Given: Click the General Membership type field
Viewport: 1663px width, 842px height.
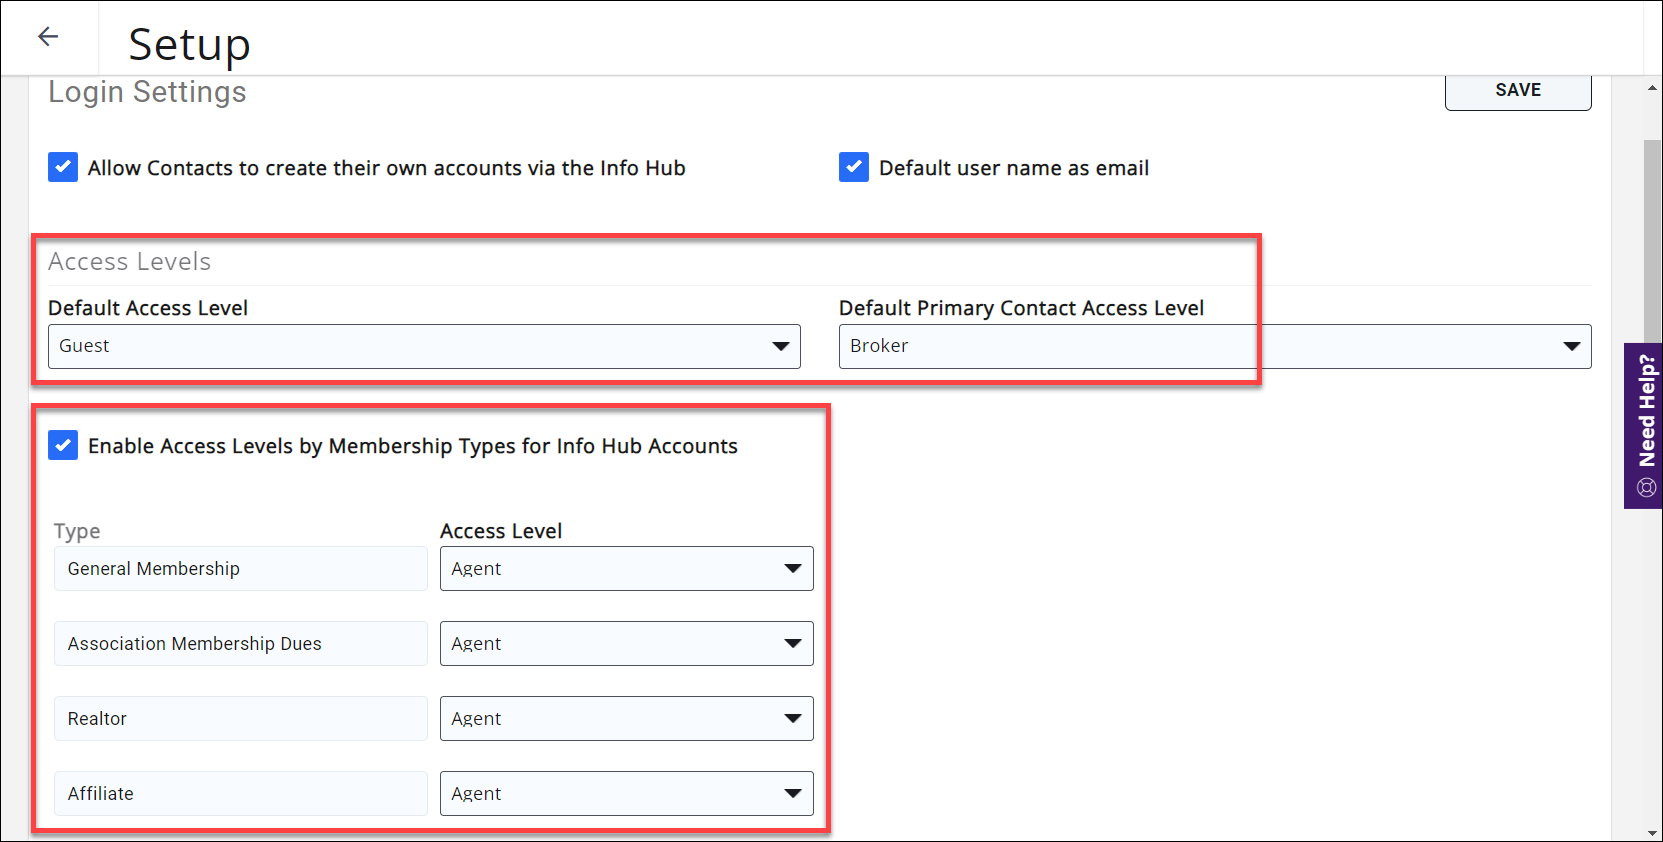Looking at the screenshot, I should click(240, 568).
